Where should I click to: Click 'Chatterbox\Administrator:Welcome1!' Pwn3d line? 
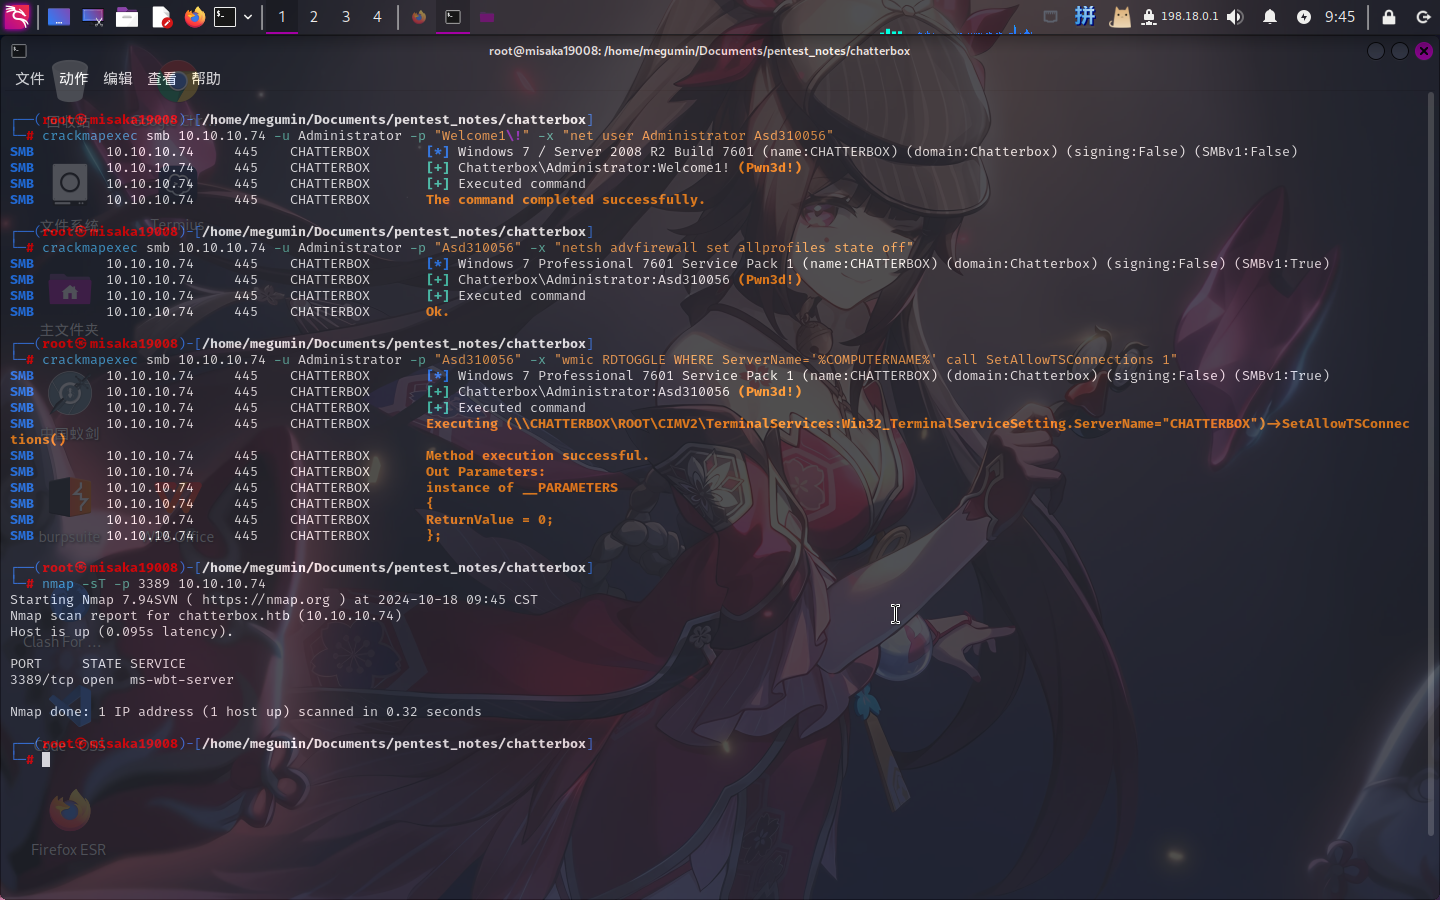[x=614, y=168]
